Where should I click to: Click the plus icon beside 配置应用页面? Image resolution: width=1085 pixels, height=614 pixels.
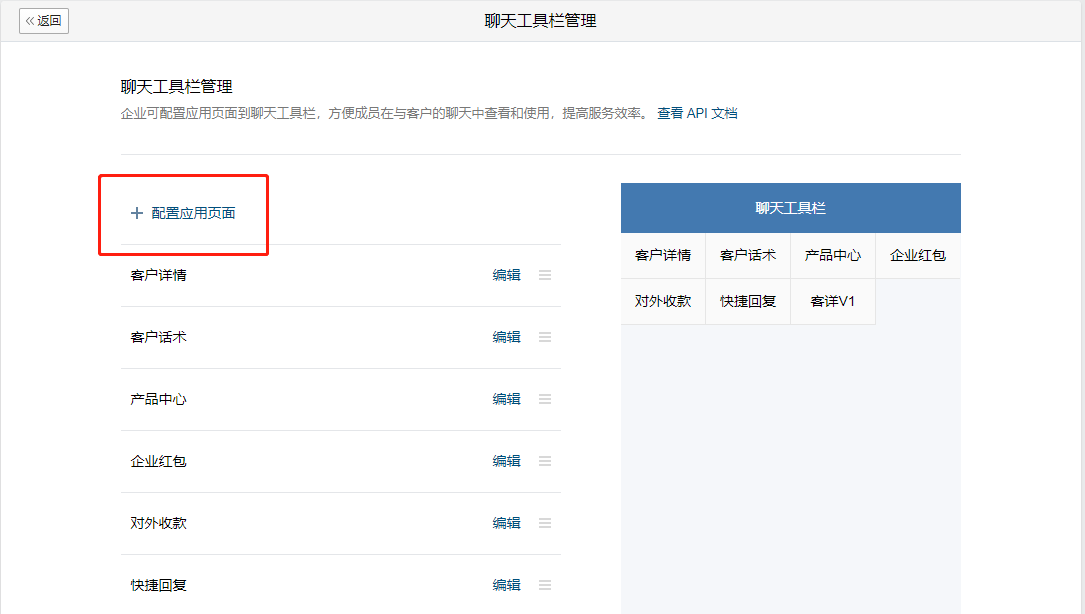point(137,213)
